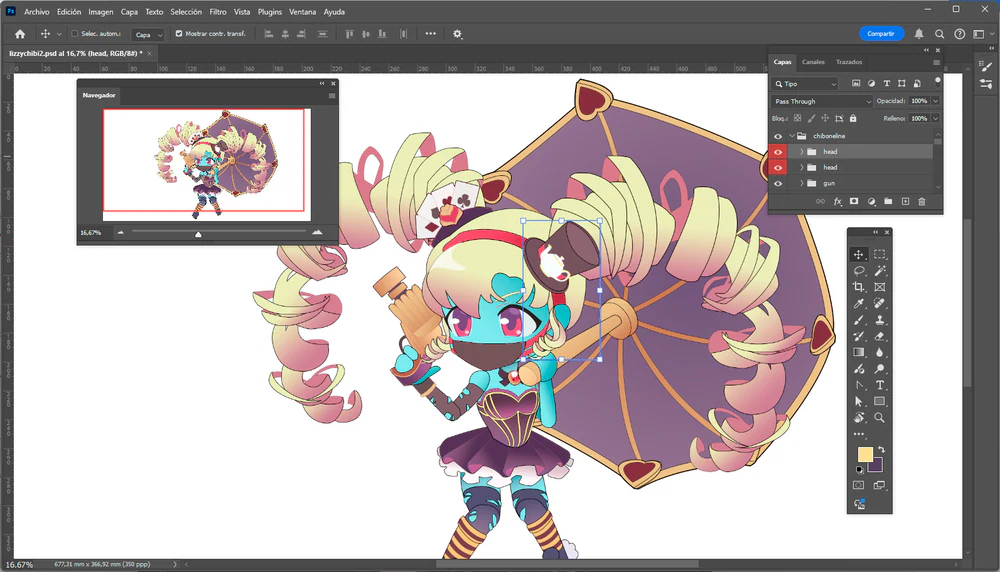Click Delete layer trash icon
This screenshot has height=572, width=1000.
922,202
